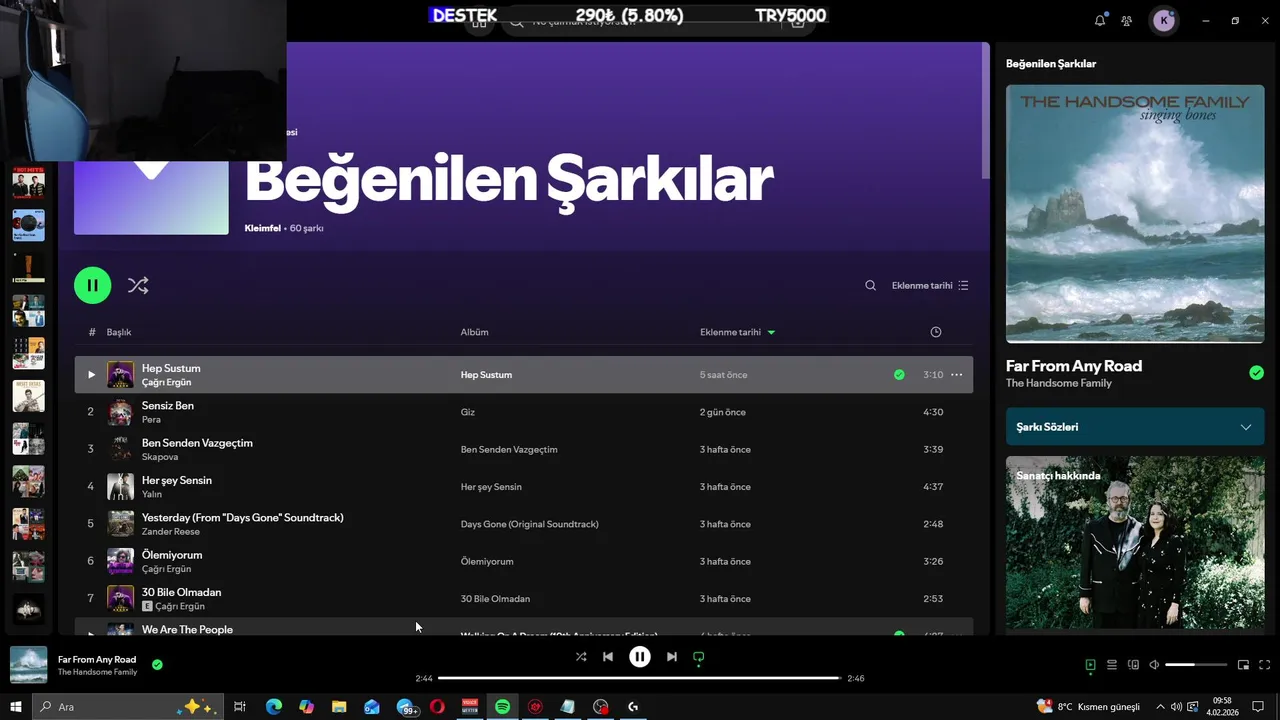Remove Hep Sustum from liked songs checkmark
This screenshot has height=720, width=1280.
(899, 374)
